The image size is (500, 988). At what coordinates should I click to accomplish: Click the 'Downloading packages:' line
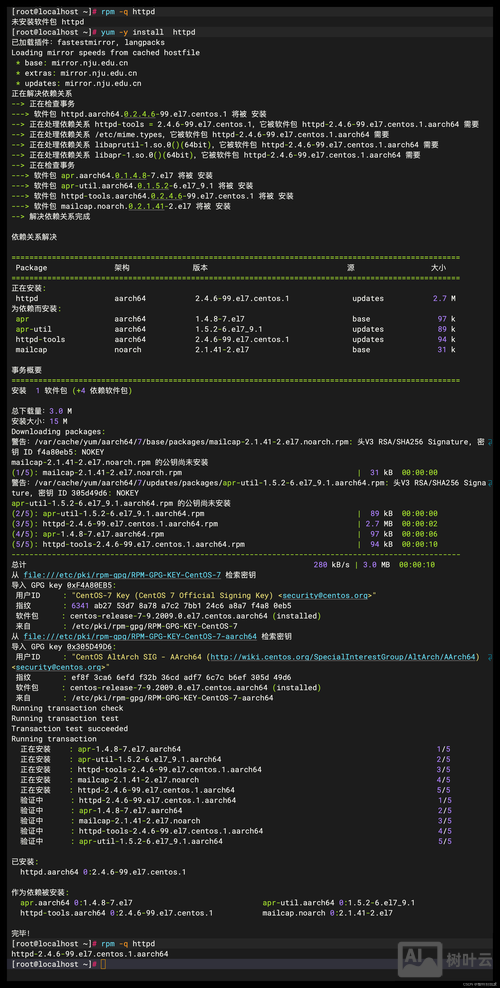tap(59, 432)
